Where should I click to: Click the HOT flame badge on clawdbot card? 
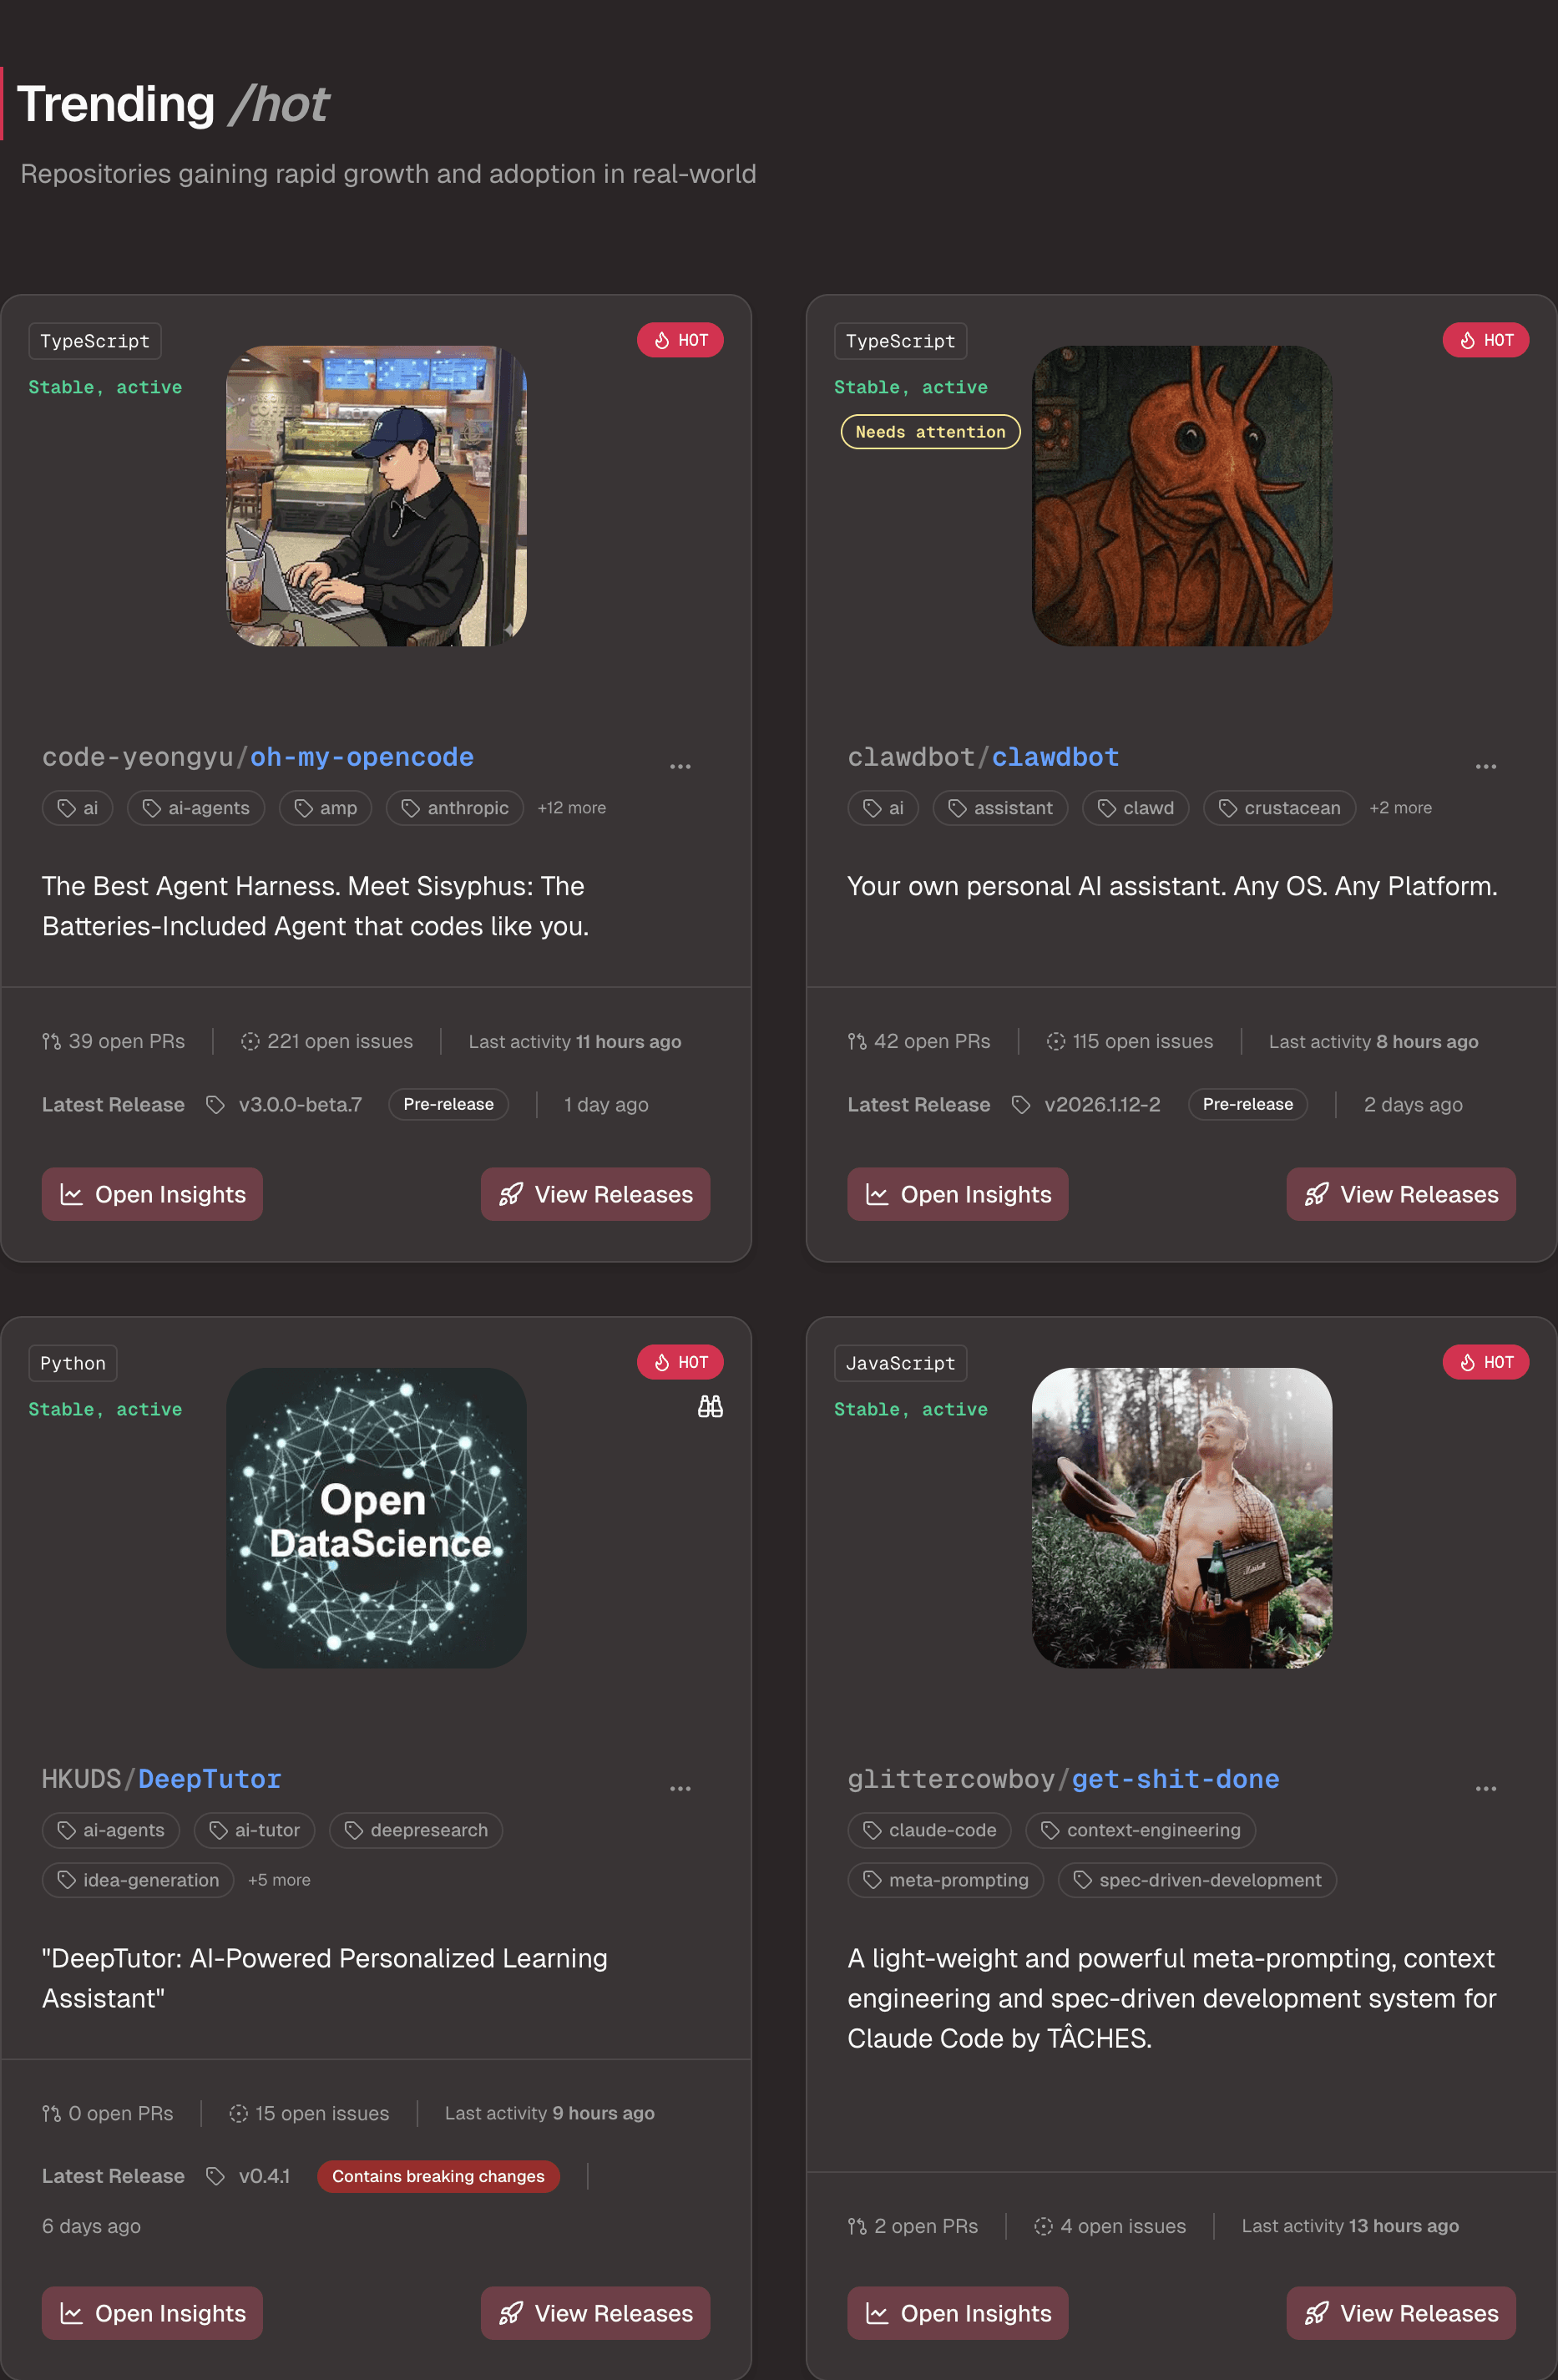(x=1485, y=340)
